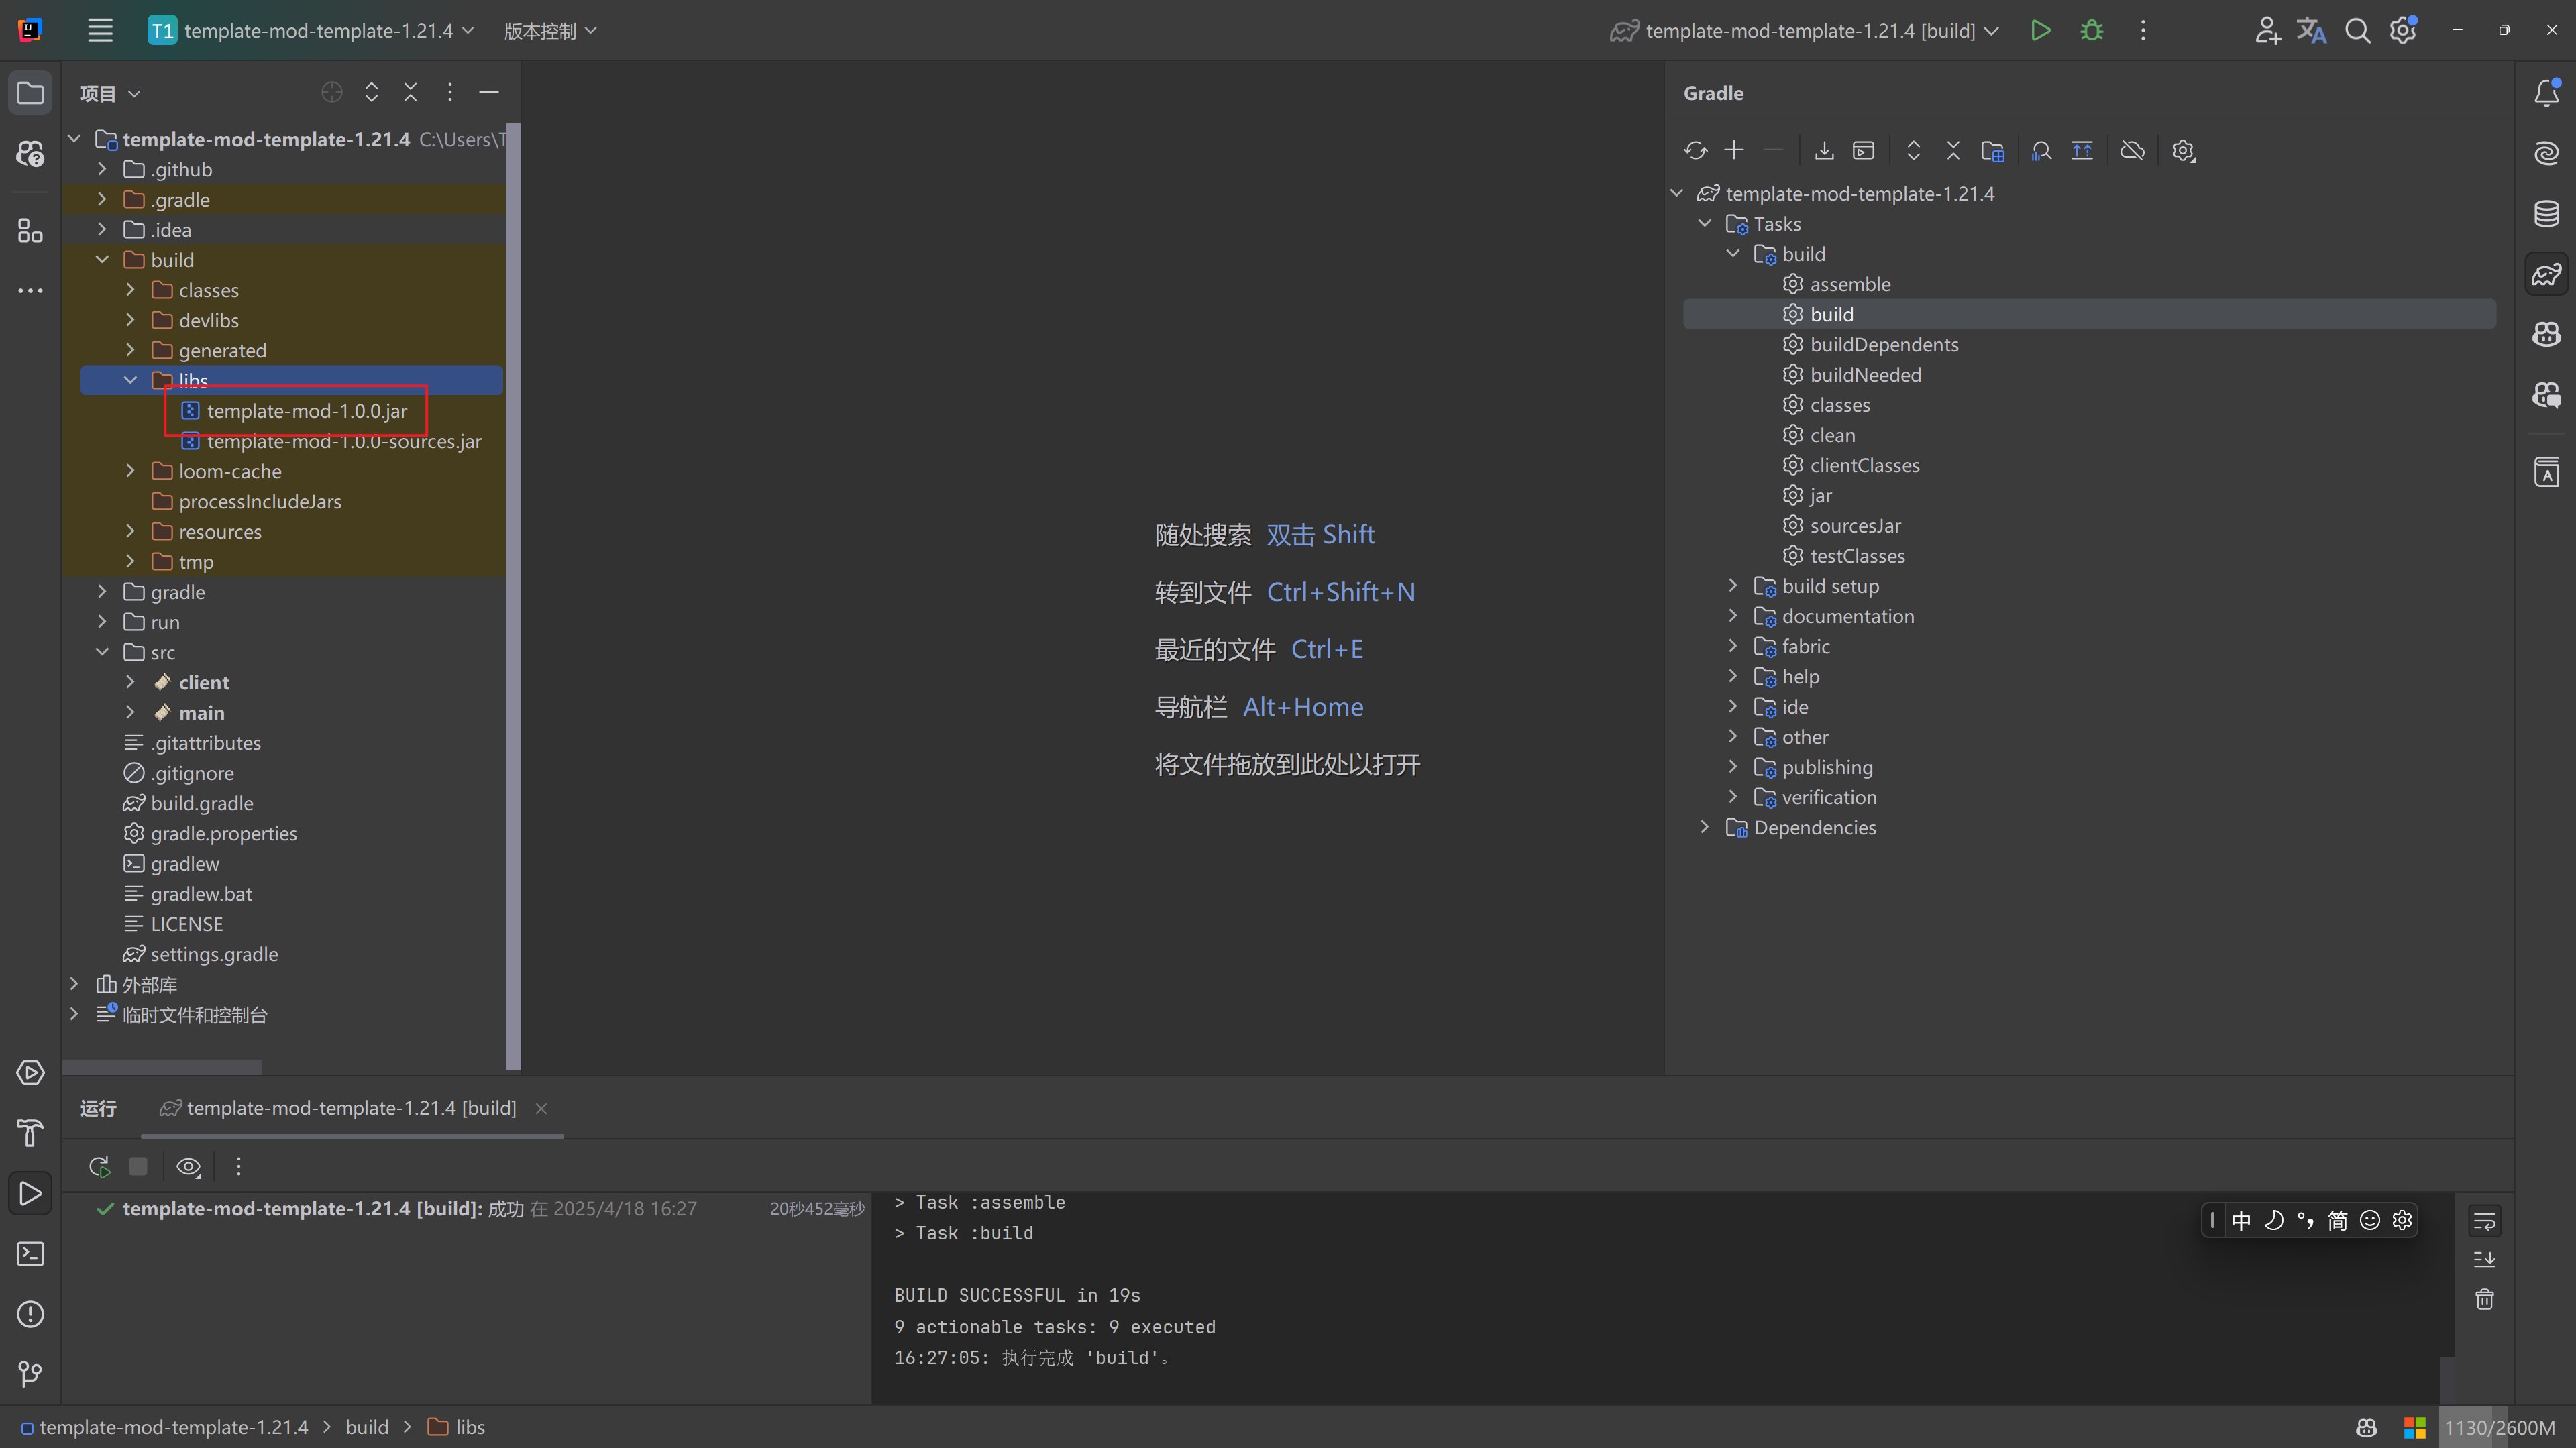Open the Build hammer tool window
Screen dimensions: 2576x1448
pyautogui.click(x=30, y=1133)
